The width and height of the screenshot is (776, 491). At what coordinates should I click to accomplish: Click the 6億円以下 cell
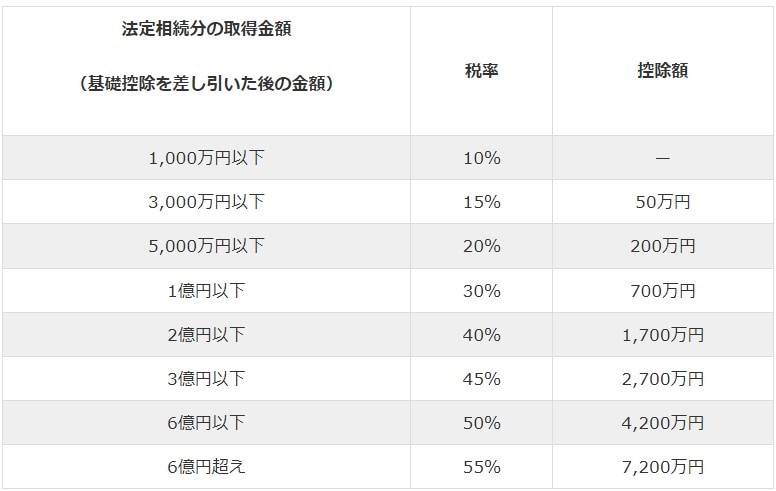[x=206, y=423]
